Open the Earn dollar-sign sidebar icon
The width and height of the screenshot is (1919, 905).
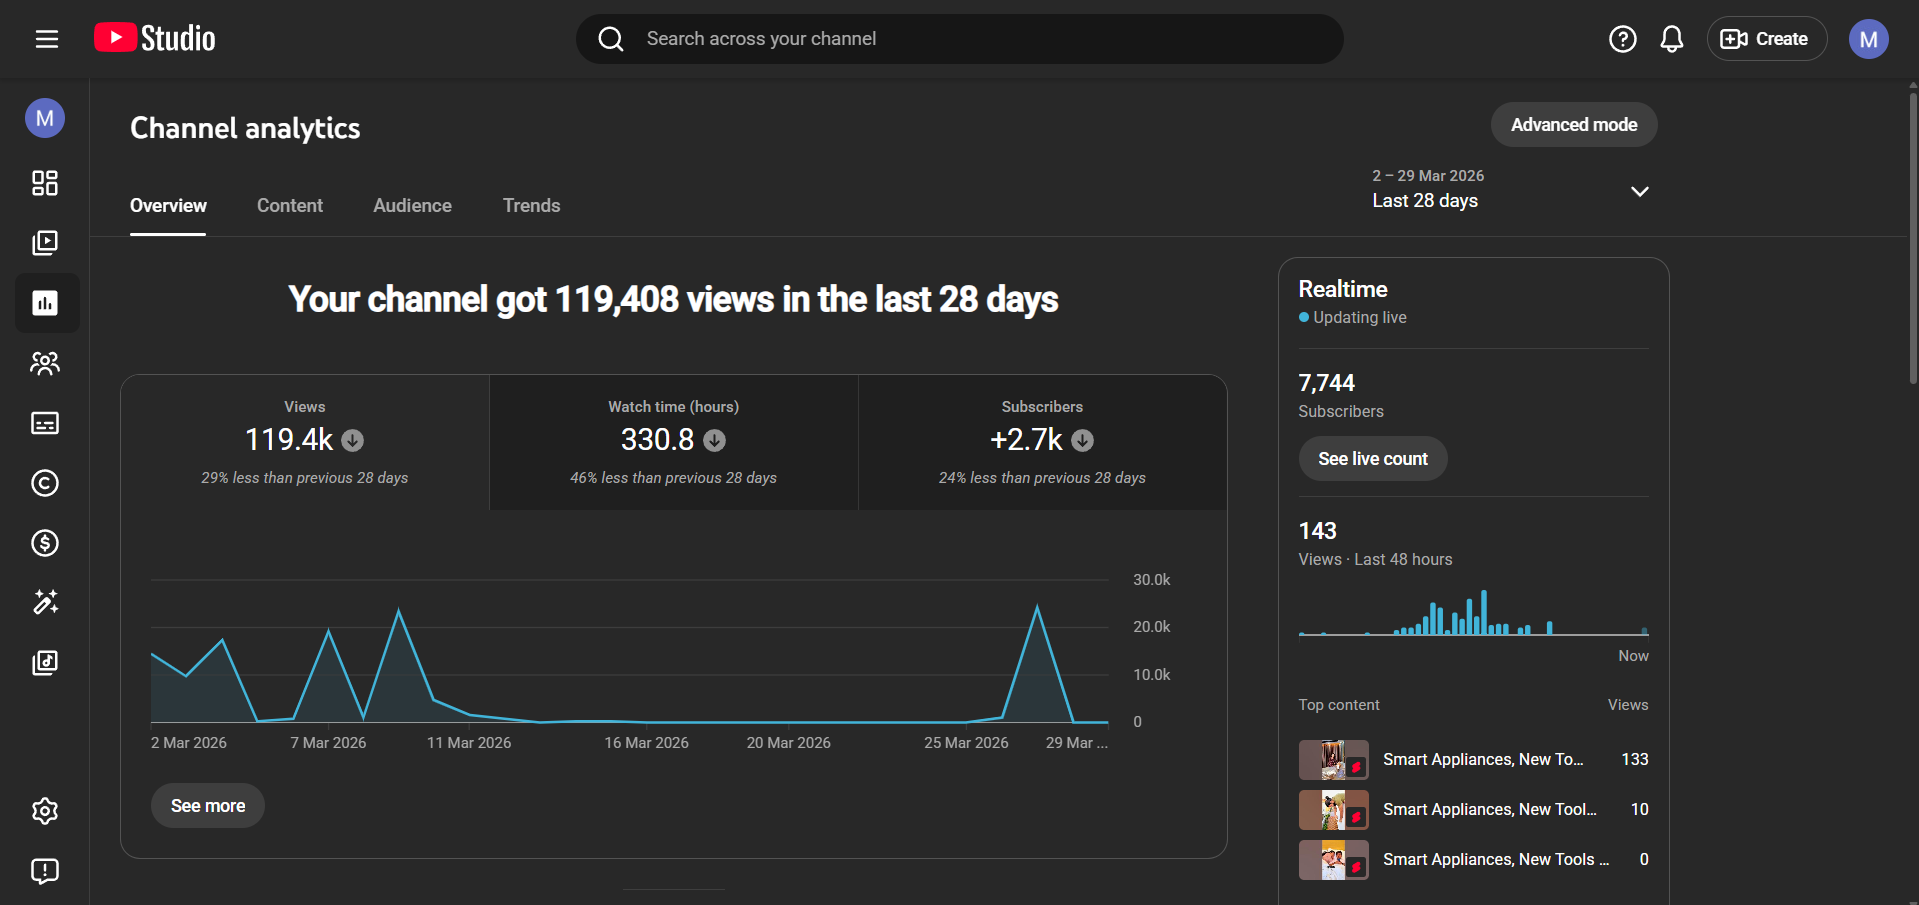(x=45, y=543)
